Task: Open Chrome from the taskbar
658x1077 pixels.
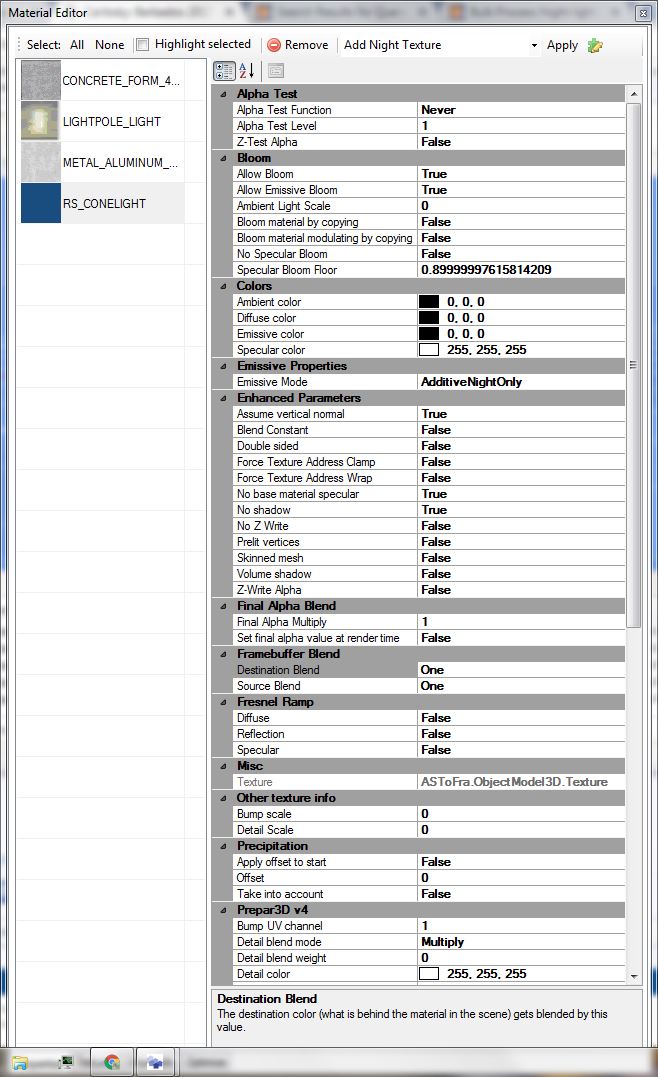Action: 112,1062
